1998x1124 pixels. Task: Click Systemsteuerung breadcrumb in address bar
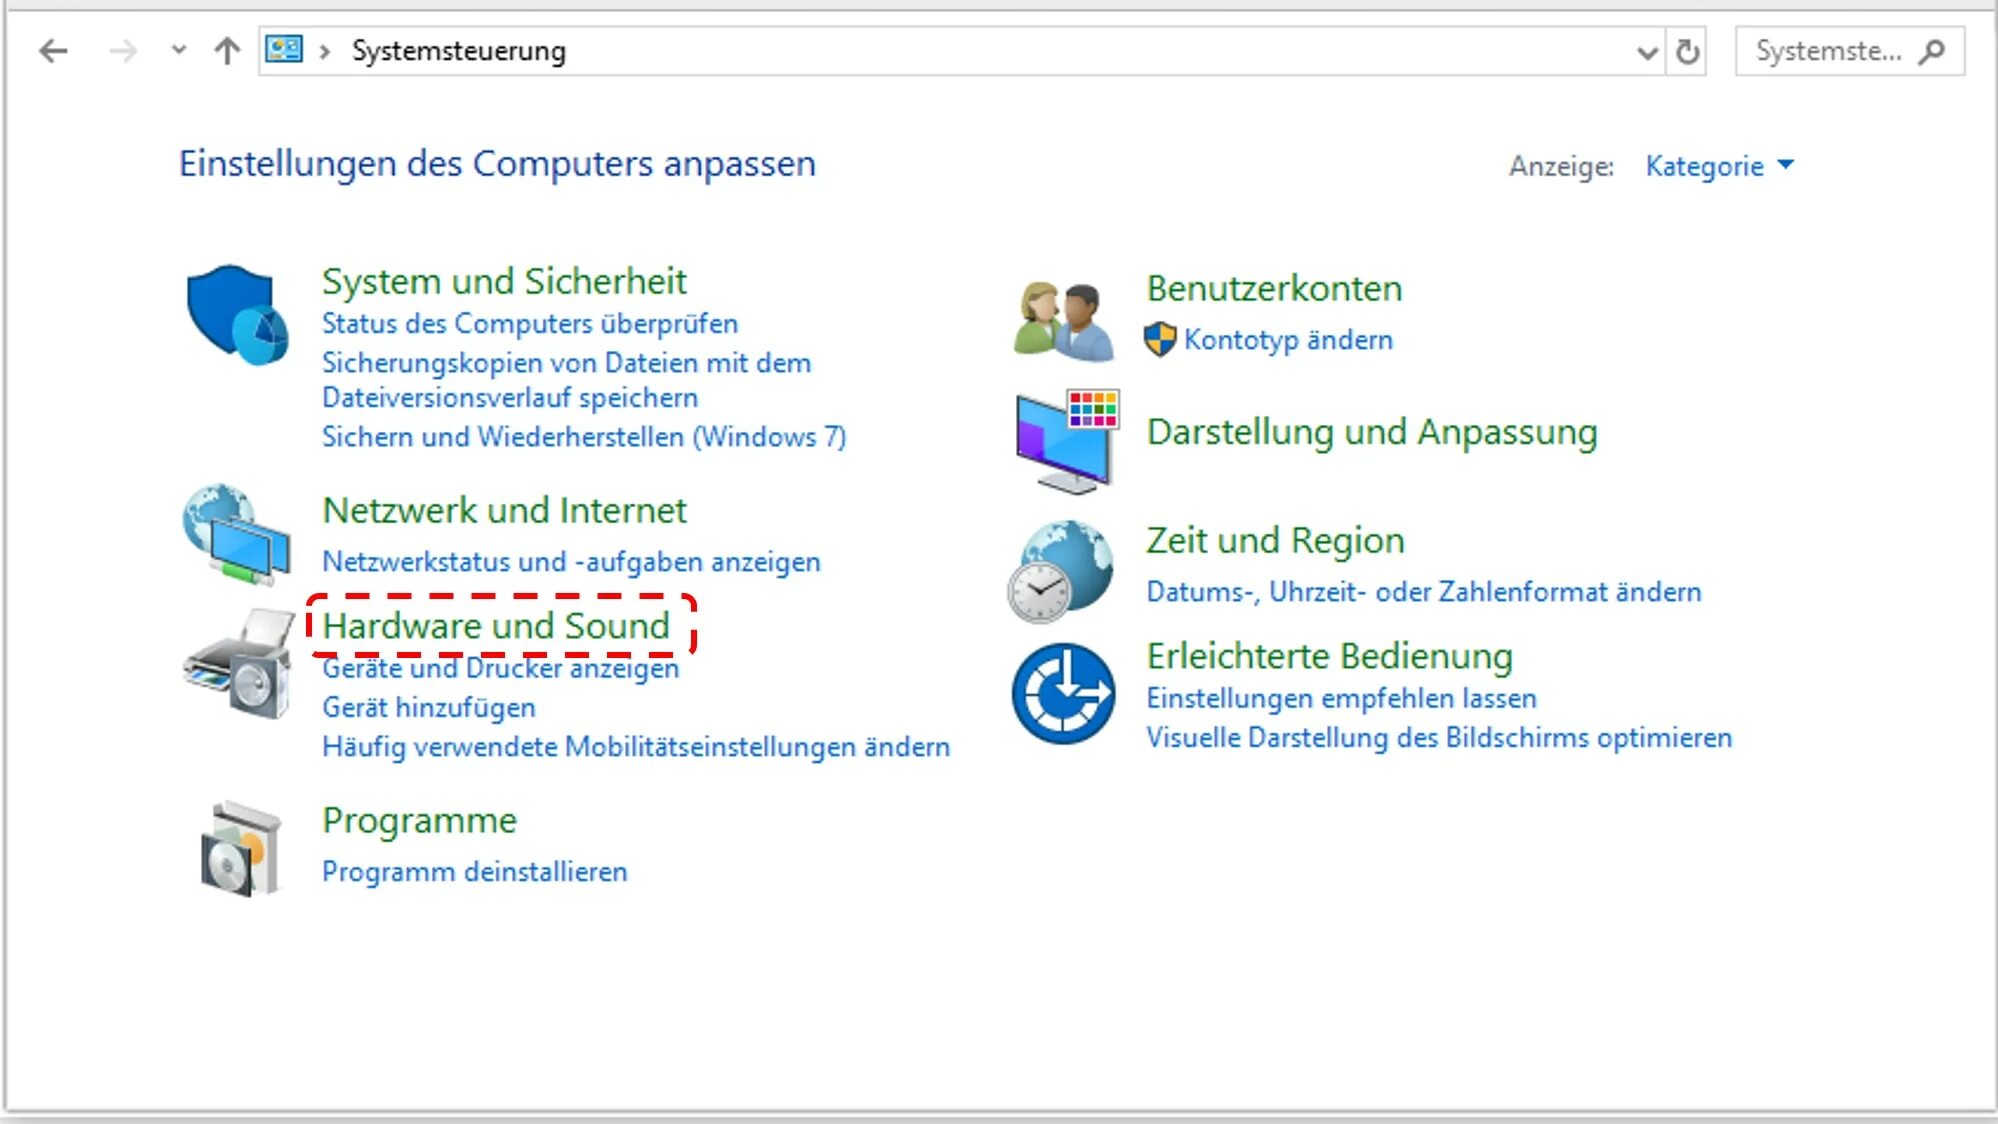[x=458, y=51]
